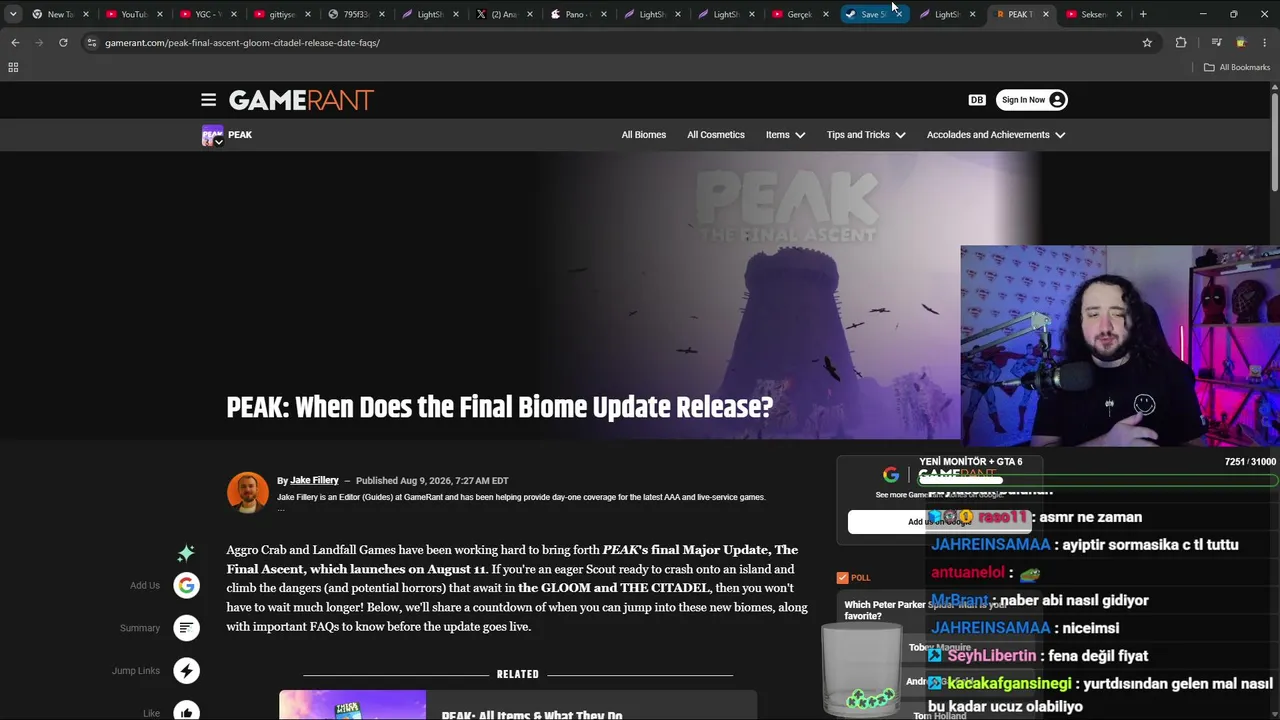Open the All Biomes menu item
This screenshot has width=1280, height=720.
pyautogui.click(x=643, y=135)
